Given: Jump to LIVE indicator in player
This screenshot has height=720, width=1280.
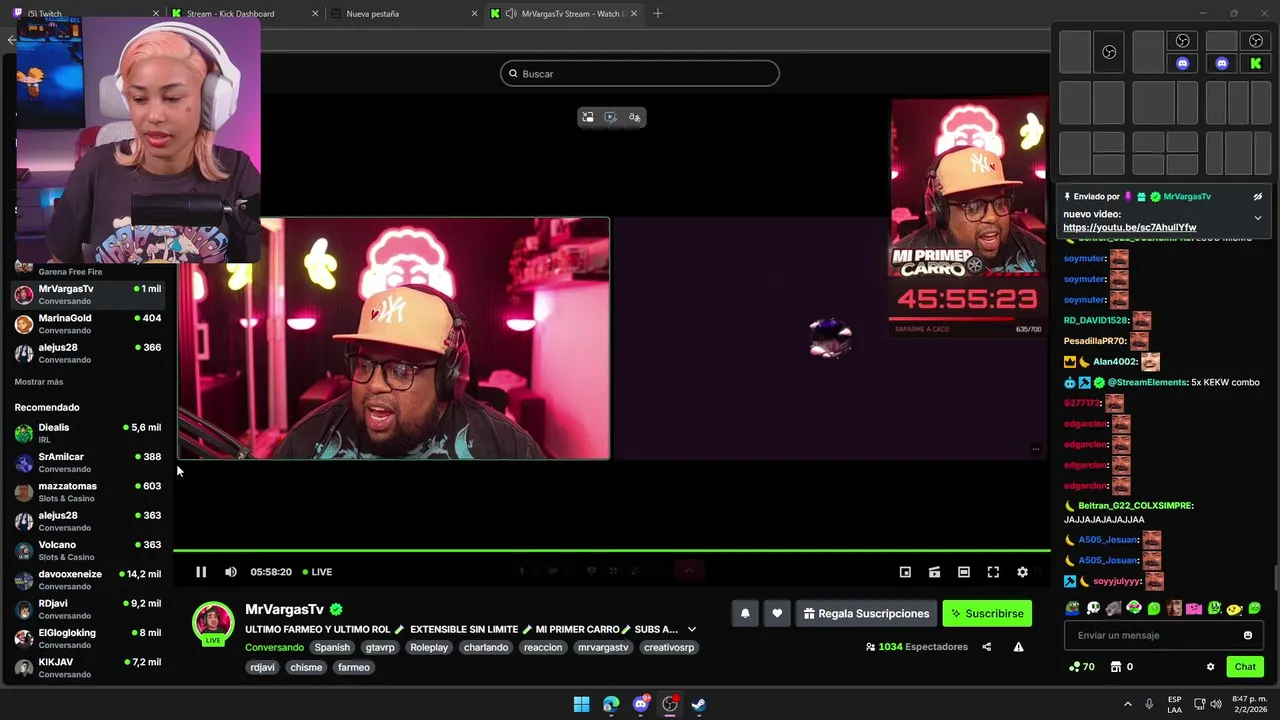Looking at the screenshot, I should tap(318, 572).
